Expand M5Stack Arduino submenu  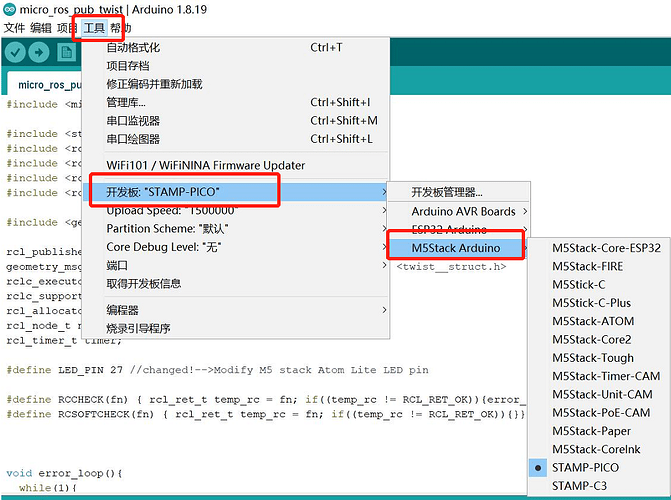(458, 248)
